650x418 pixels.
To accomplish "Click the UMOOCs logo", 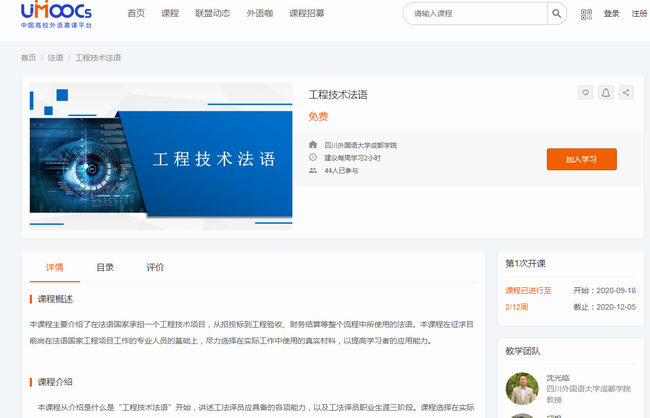I will click(56, 16).
